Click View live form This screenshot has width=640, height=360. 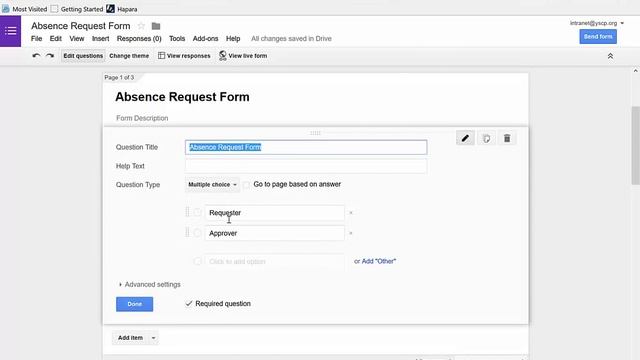pos(243,56)
